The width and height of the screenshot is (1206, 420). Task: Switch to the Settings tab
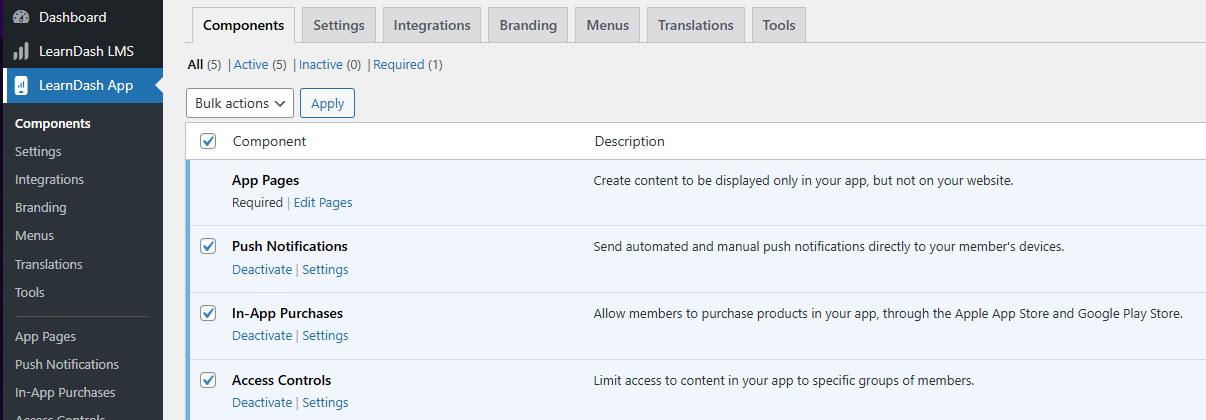pos(339,25)
